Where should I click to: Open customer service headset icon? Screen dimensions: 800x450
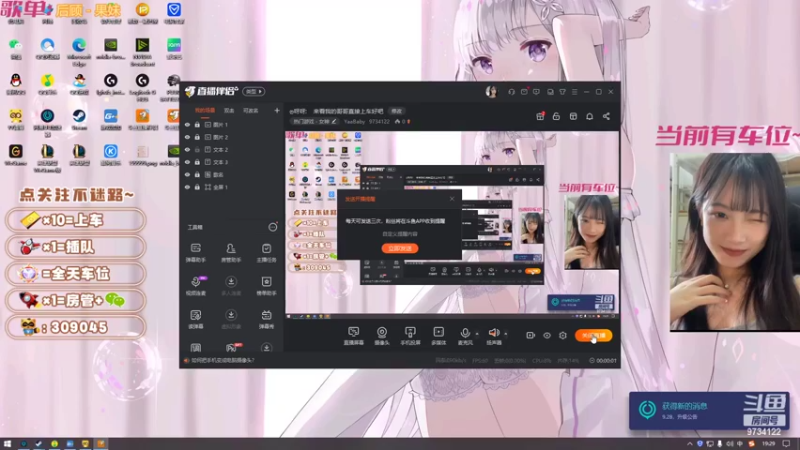point(511,92)
